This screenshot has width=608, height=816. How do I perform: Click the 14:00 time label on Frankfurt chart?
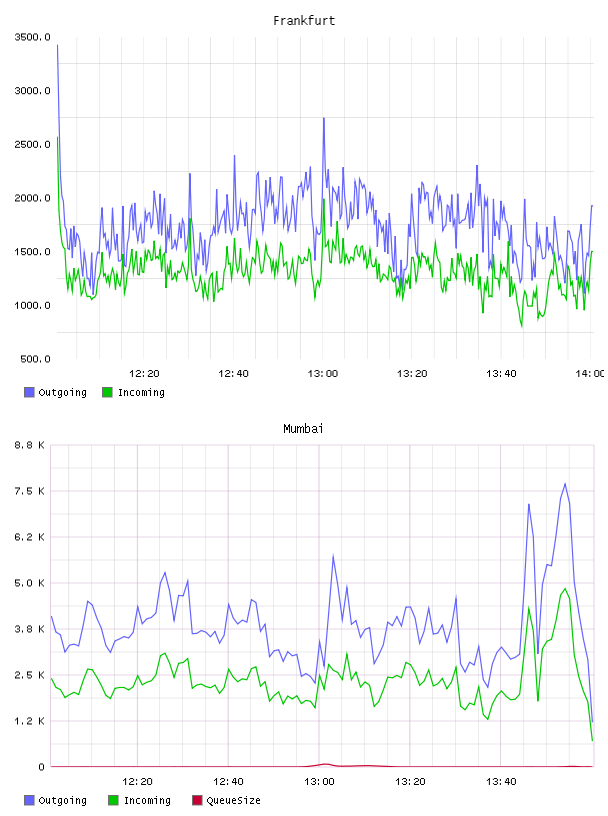click(590, 374)
